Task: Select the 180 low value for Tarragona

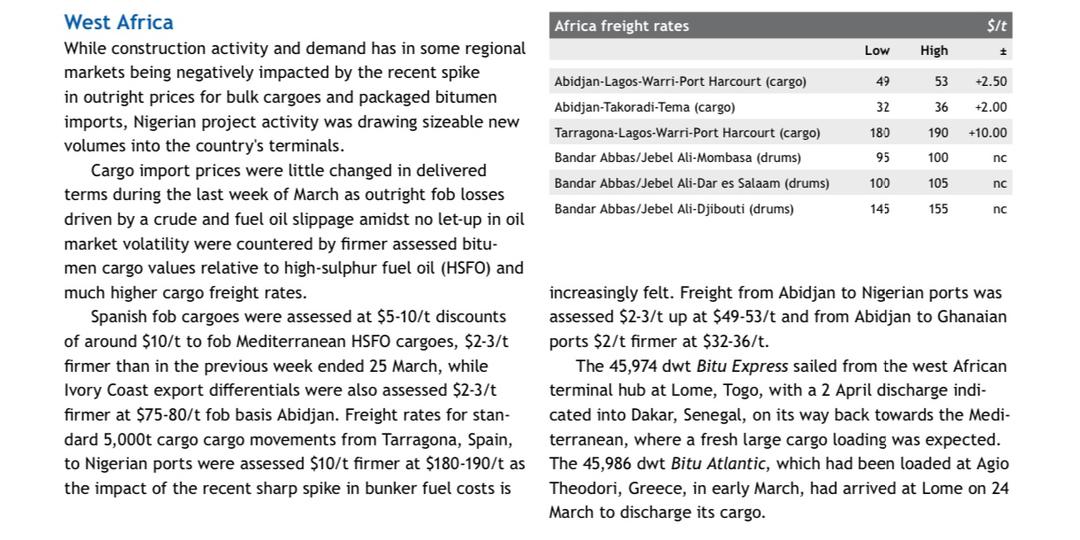Action: tap(880, 133)
